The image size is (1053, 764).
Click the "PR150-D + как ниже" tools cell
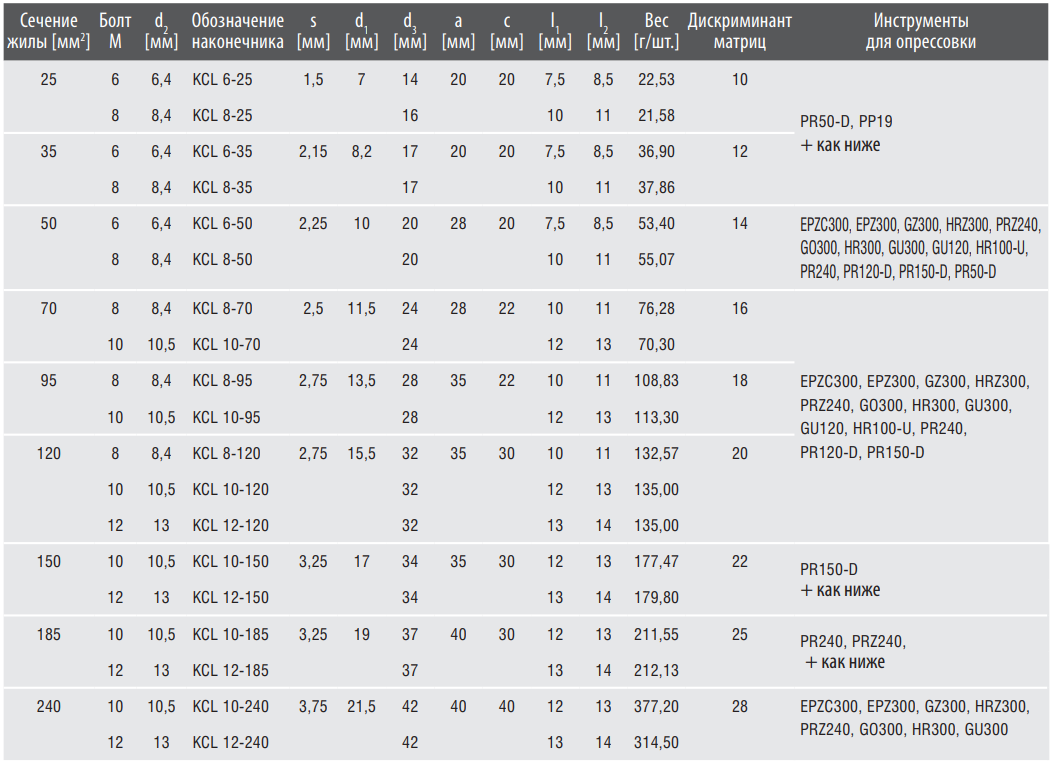840,580
